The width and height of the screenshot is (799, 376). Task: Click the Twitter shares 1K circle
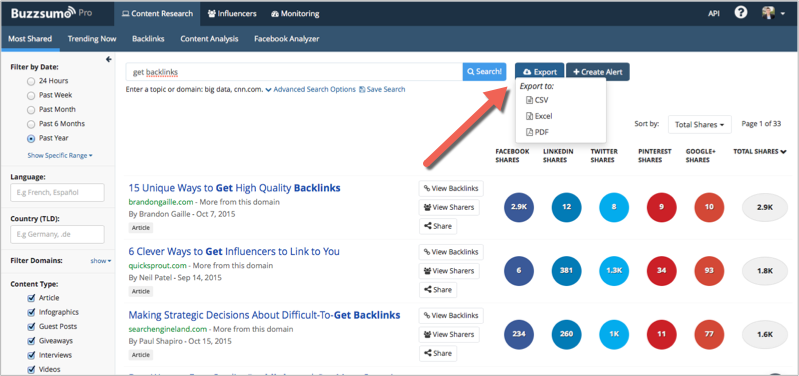tap(614, 334)
